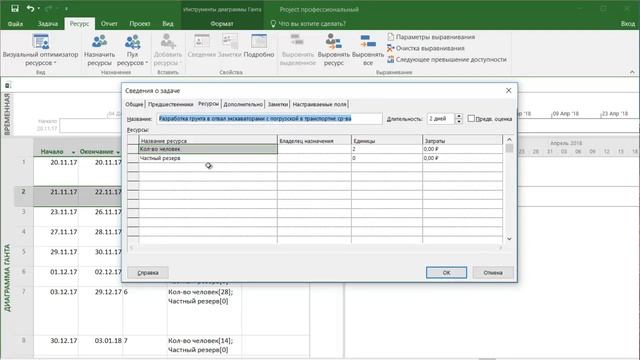Open Окончание column filter dropdown
The height and width of the screenshot is (360, 640).
pos(118,152)
